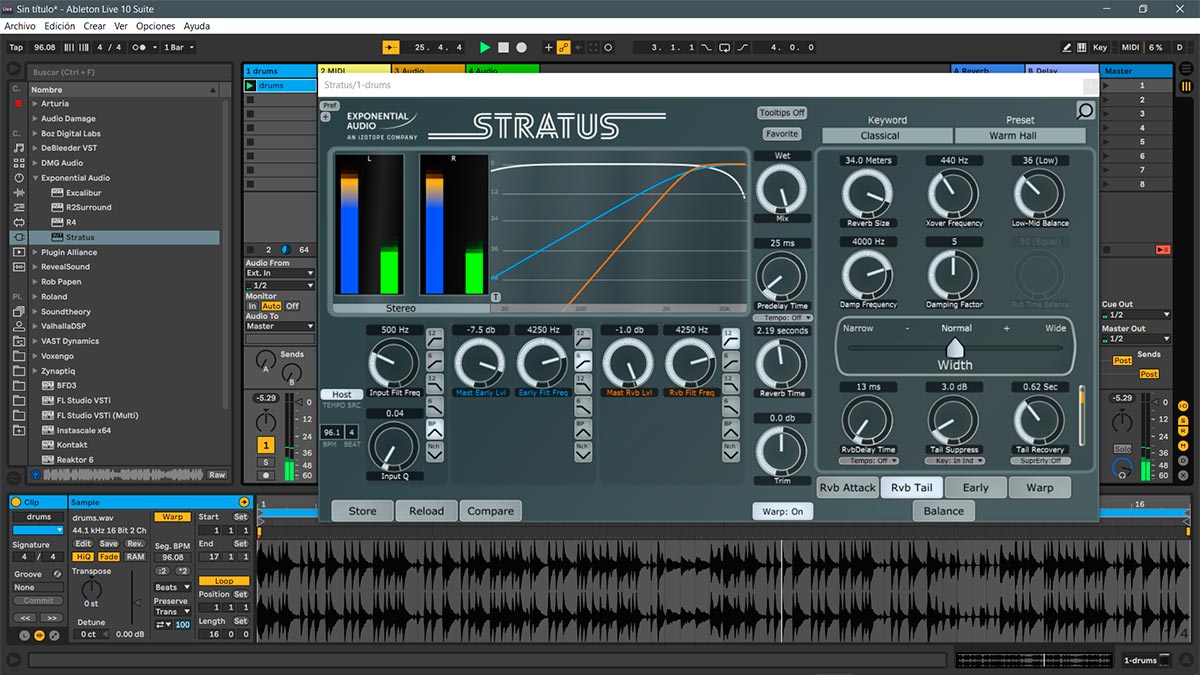
Task: Open the Crear menu
Action: [x=95, y=26]
